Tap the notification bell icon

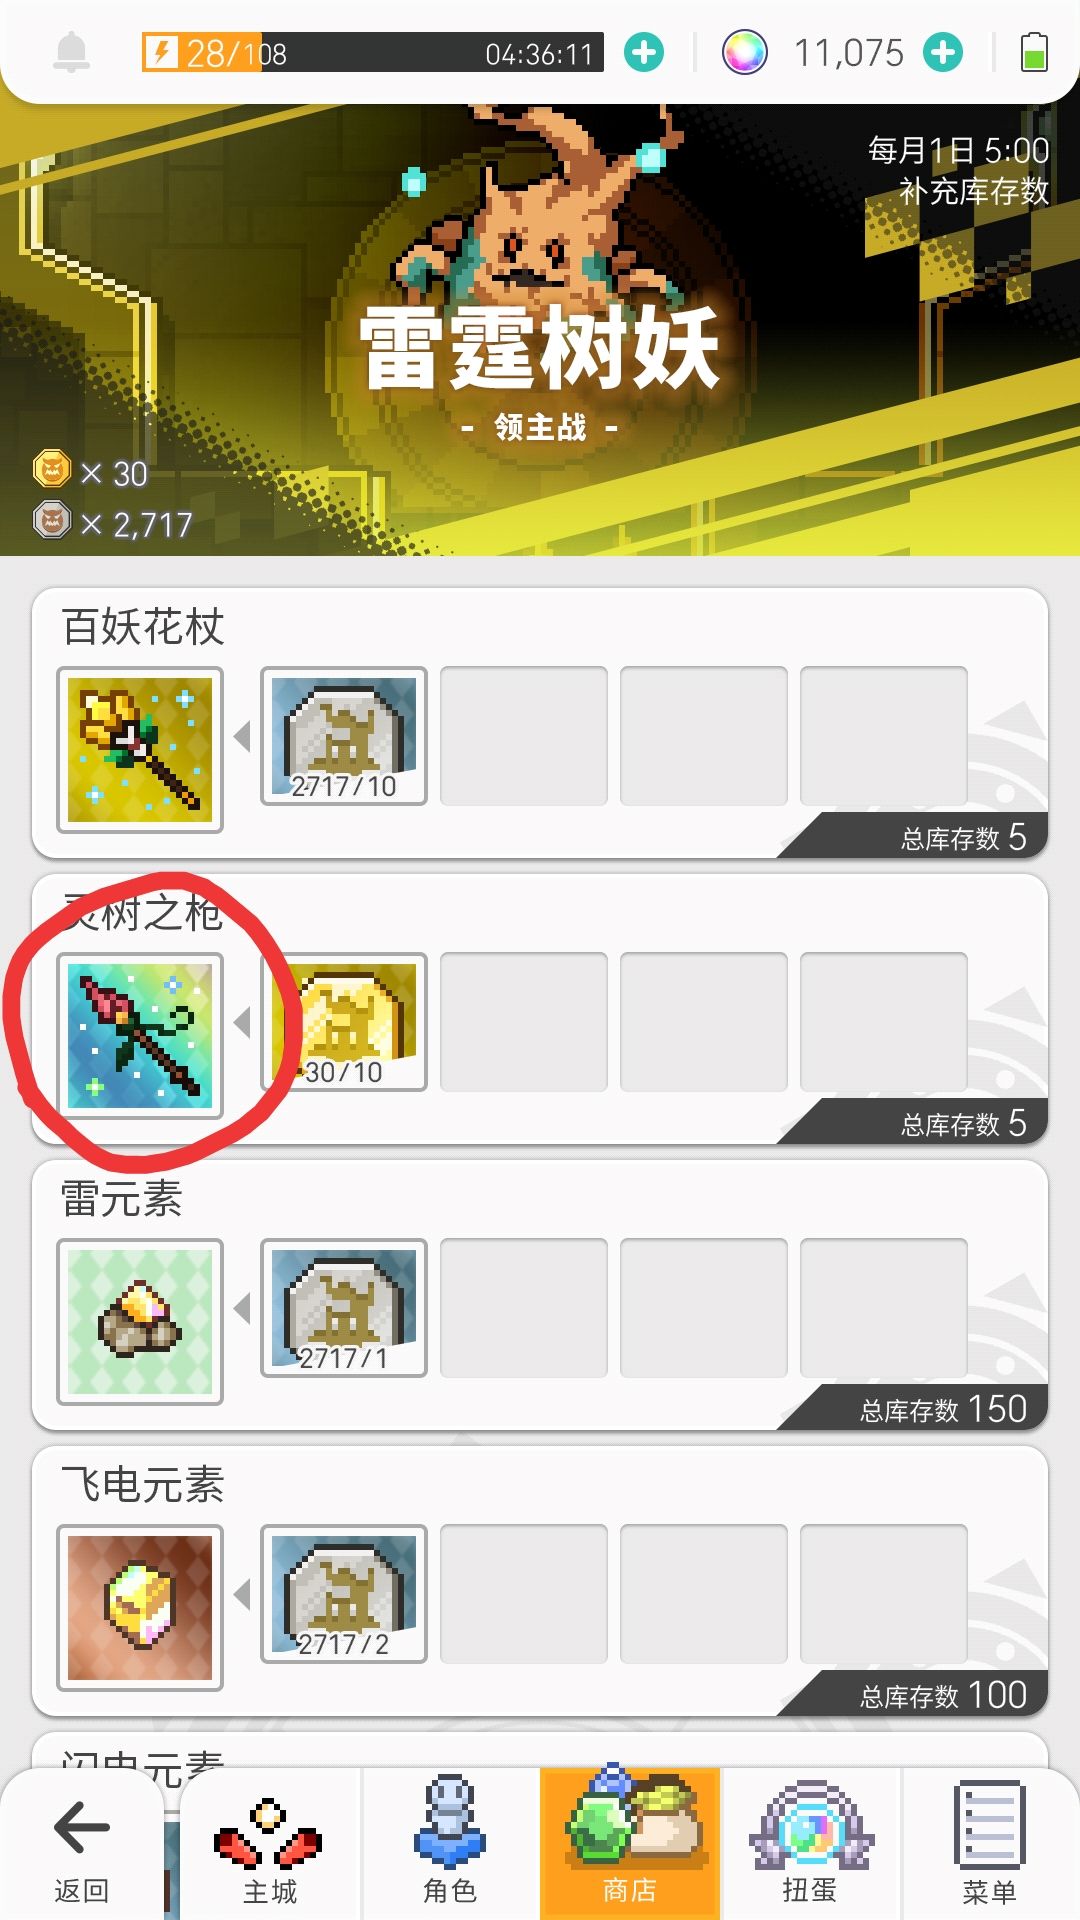(x=71, y=52)
